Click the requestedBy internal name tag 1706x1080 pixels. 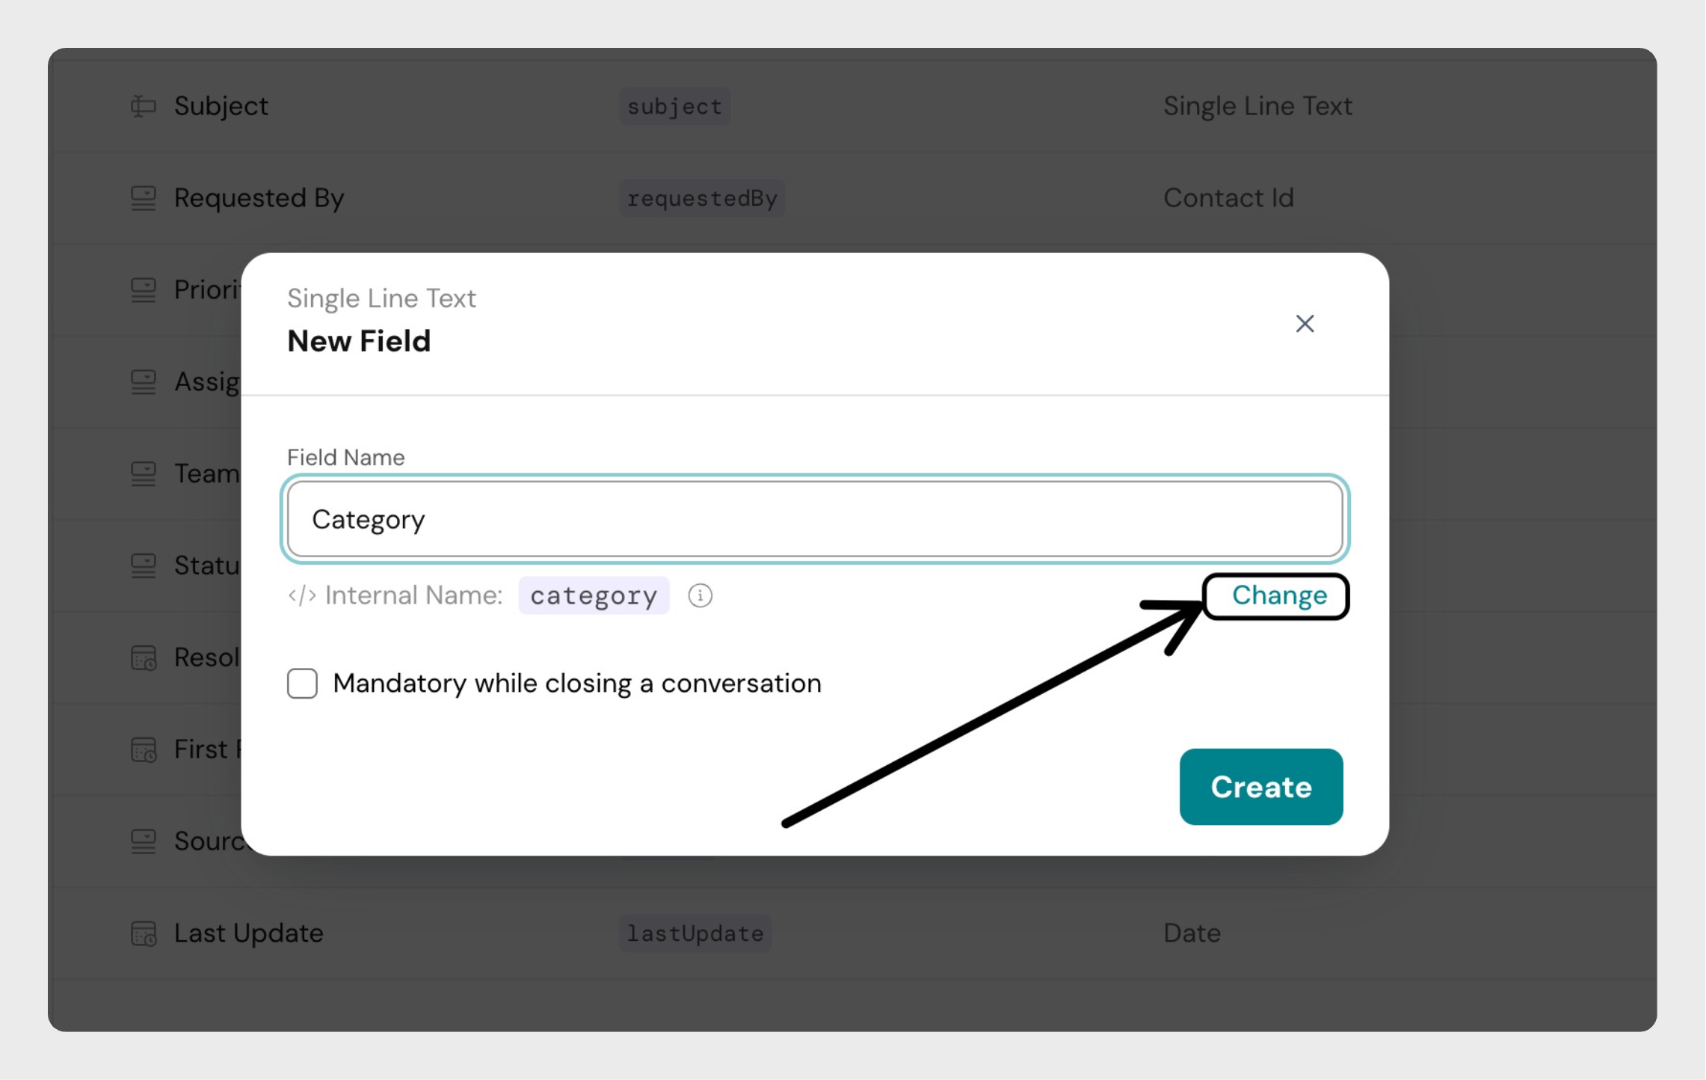702,198
